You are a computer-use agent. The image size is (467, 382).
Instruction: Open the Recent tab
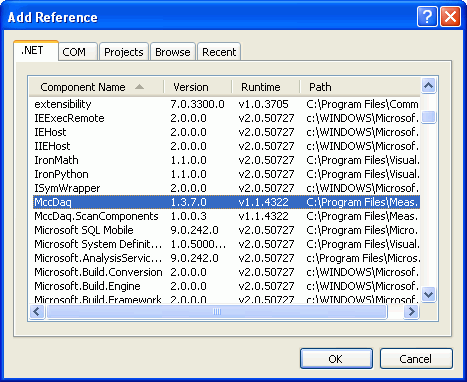point(219,52)
